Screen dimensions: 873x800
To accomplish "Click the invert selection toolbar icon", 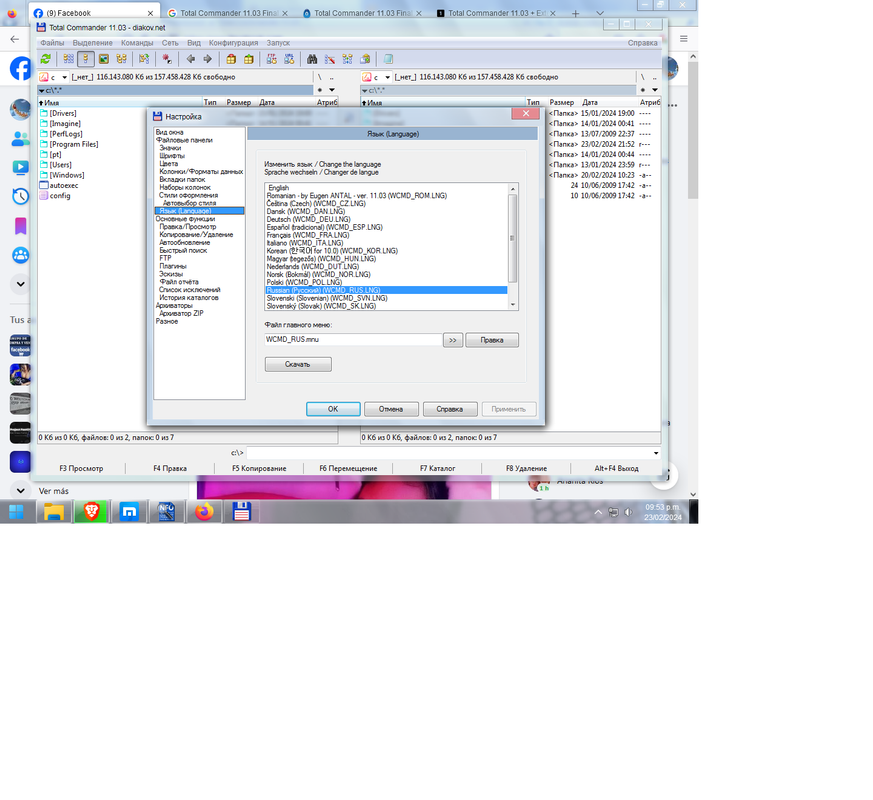I will [144, 59].
